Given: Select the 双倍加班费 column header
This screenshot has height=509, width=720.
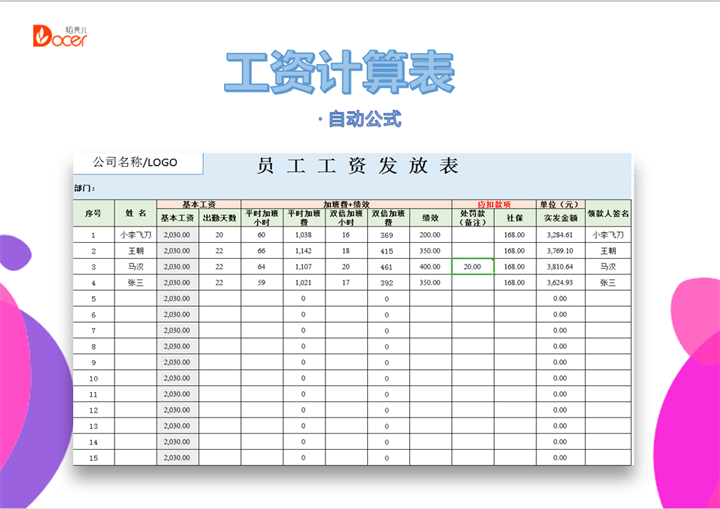Looking at the screenshot, I should tap(388, 218).
